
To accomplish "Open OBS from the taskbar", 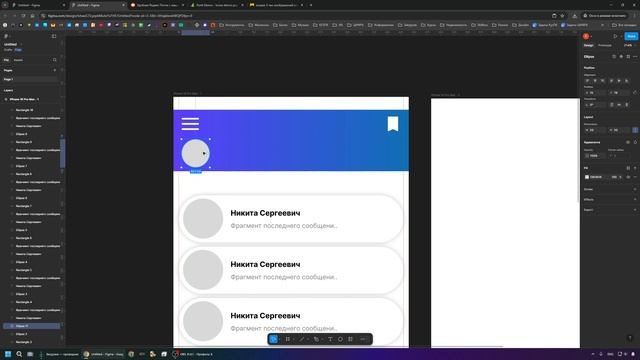I will (193, 354).
